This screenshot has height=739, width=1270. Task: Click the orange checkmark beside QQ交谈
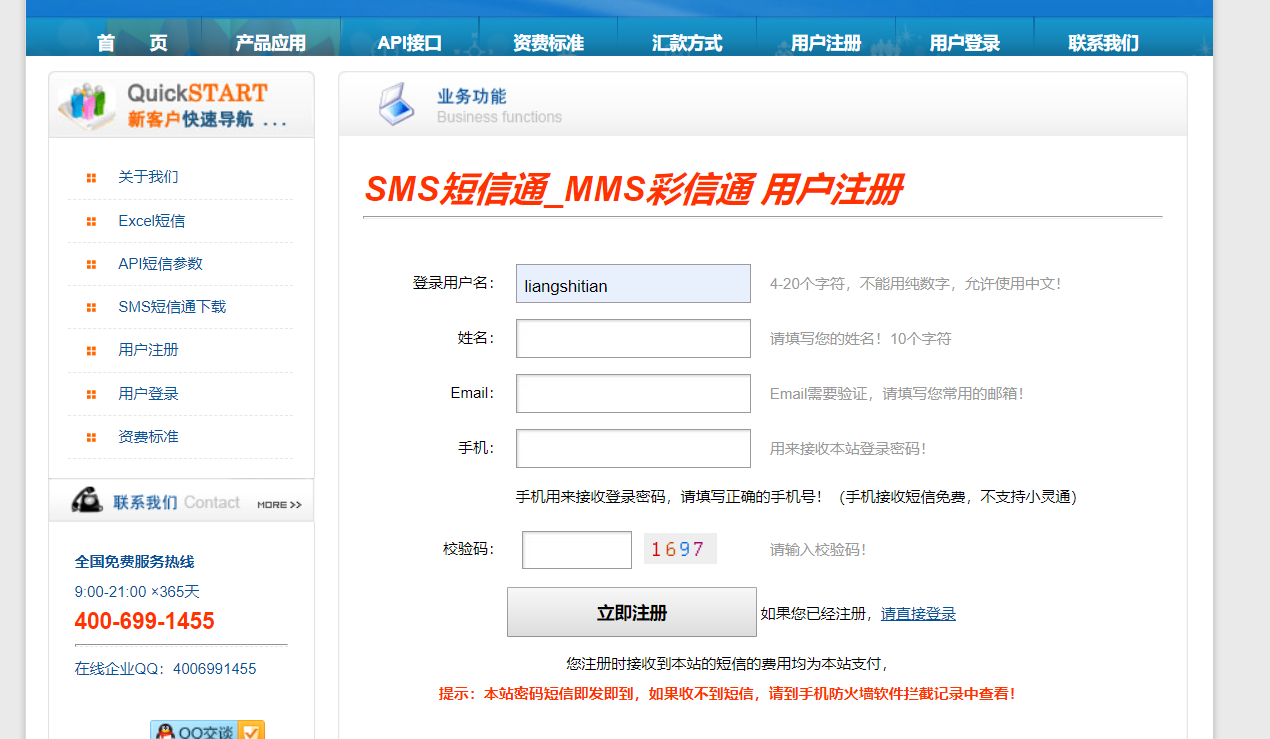250,731
